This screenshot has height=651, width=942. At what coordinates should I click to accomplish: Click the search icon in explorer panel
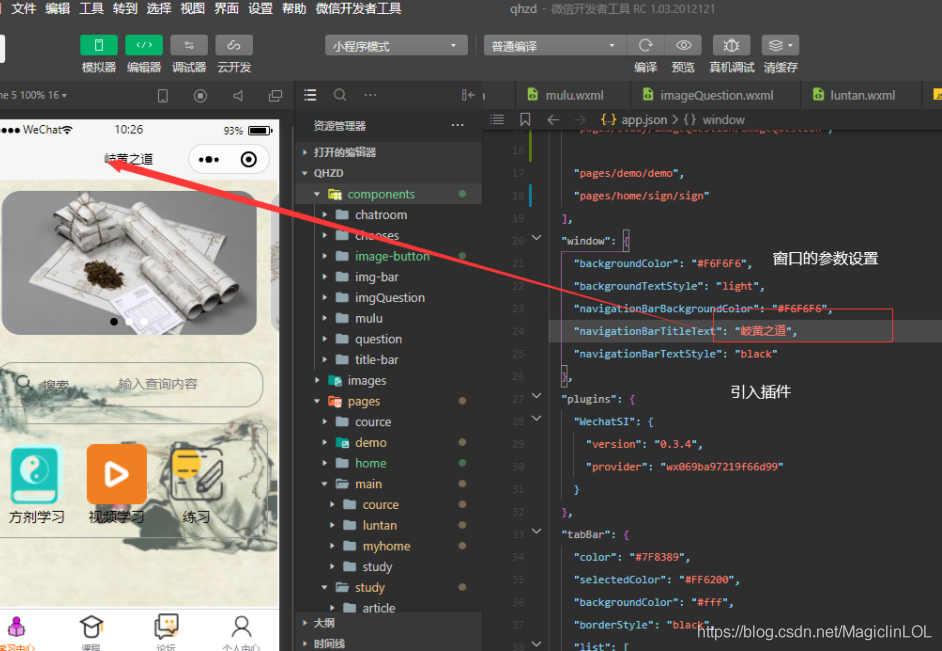coord(340,95)
